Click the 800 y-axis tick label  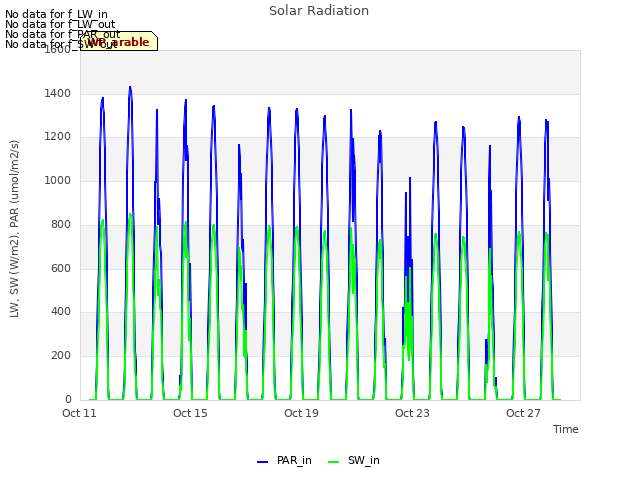(61, 224)
